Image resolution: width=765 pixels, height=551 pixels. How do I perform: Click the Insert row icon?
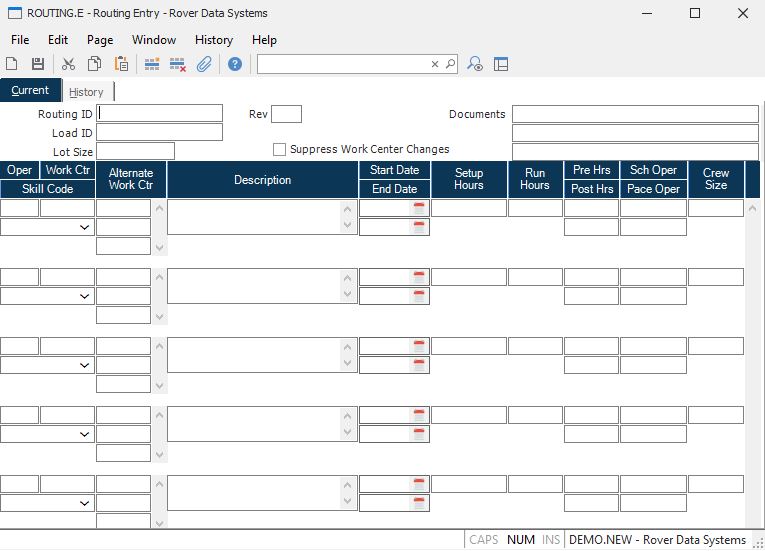point(152,64)
